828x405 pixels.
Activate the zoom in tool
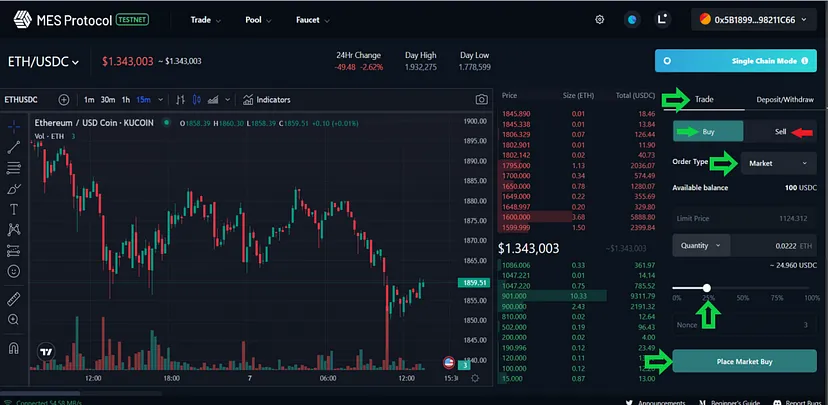(x=14, y=319)
